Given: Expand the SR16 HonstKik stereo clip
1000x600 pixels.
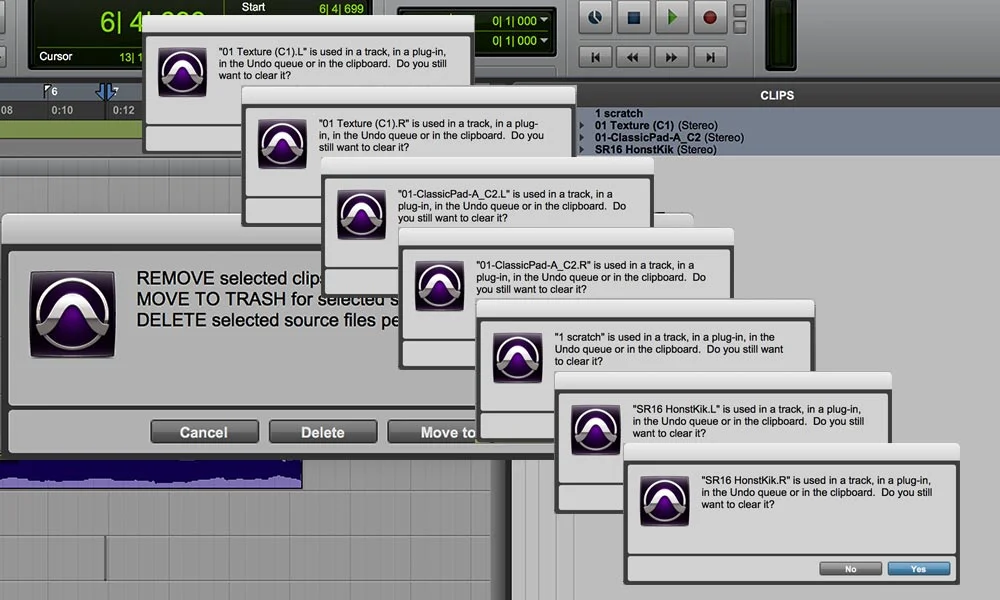Looking at the screenshot, I should click(582, 150).
